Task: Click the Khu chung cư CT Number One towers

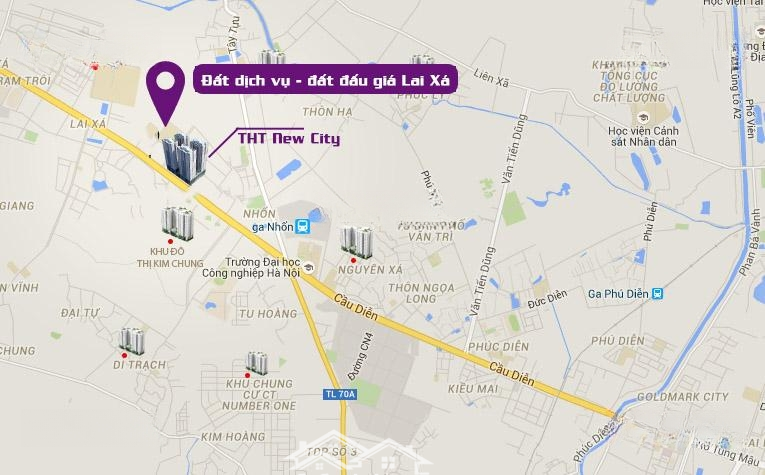Action: (257, 363)
